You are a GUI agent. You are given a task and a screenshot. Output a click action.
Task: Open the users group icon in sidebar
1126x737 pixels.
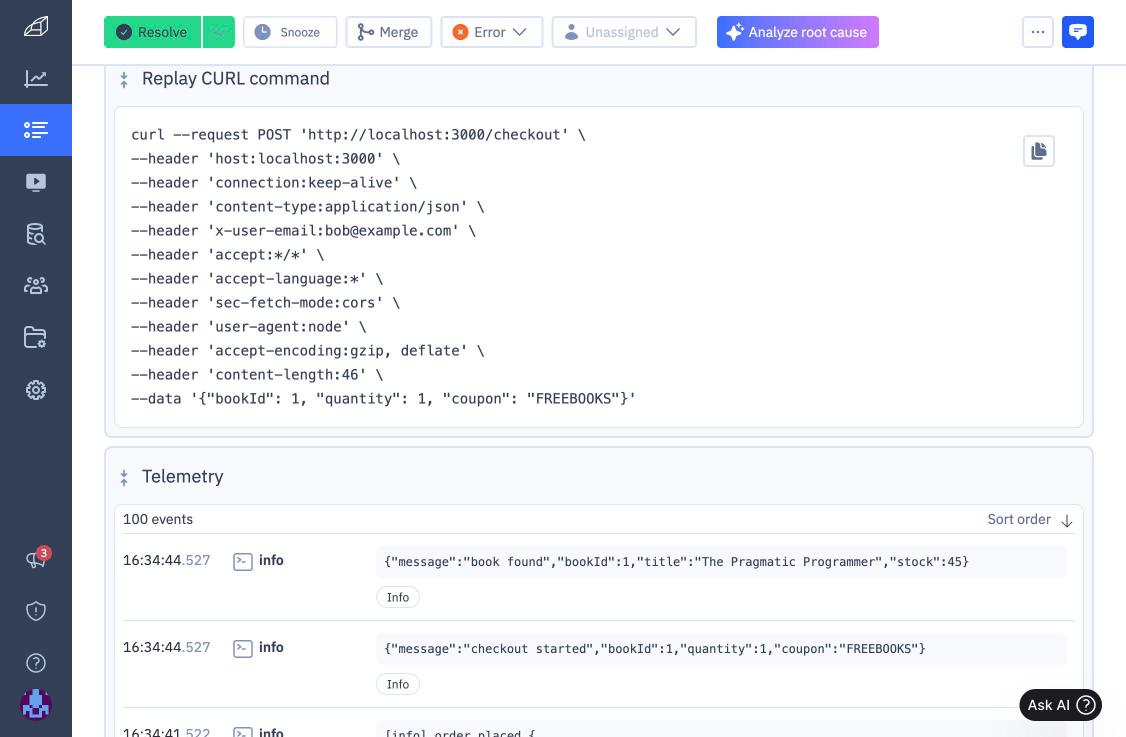36,286
